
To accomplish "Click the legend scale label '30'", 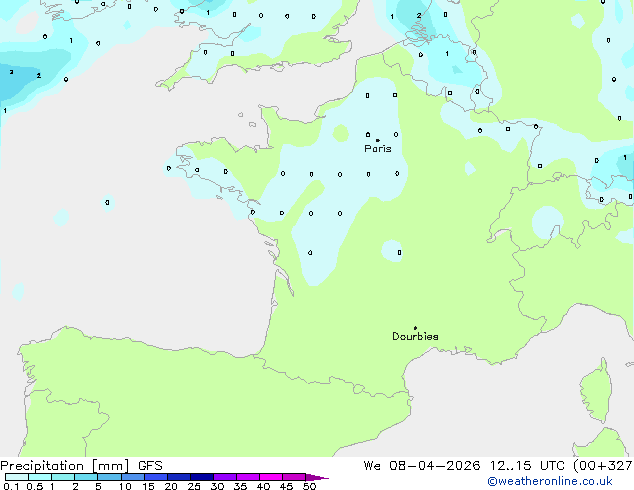I will coord(217,486).
